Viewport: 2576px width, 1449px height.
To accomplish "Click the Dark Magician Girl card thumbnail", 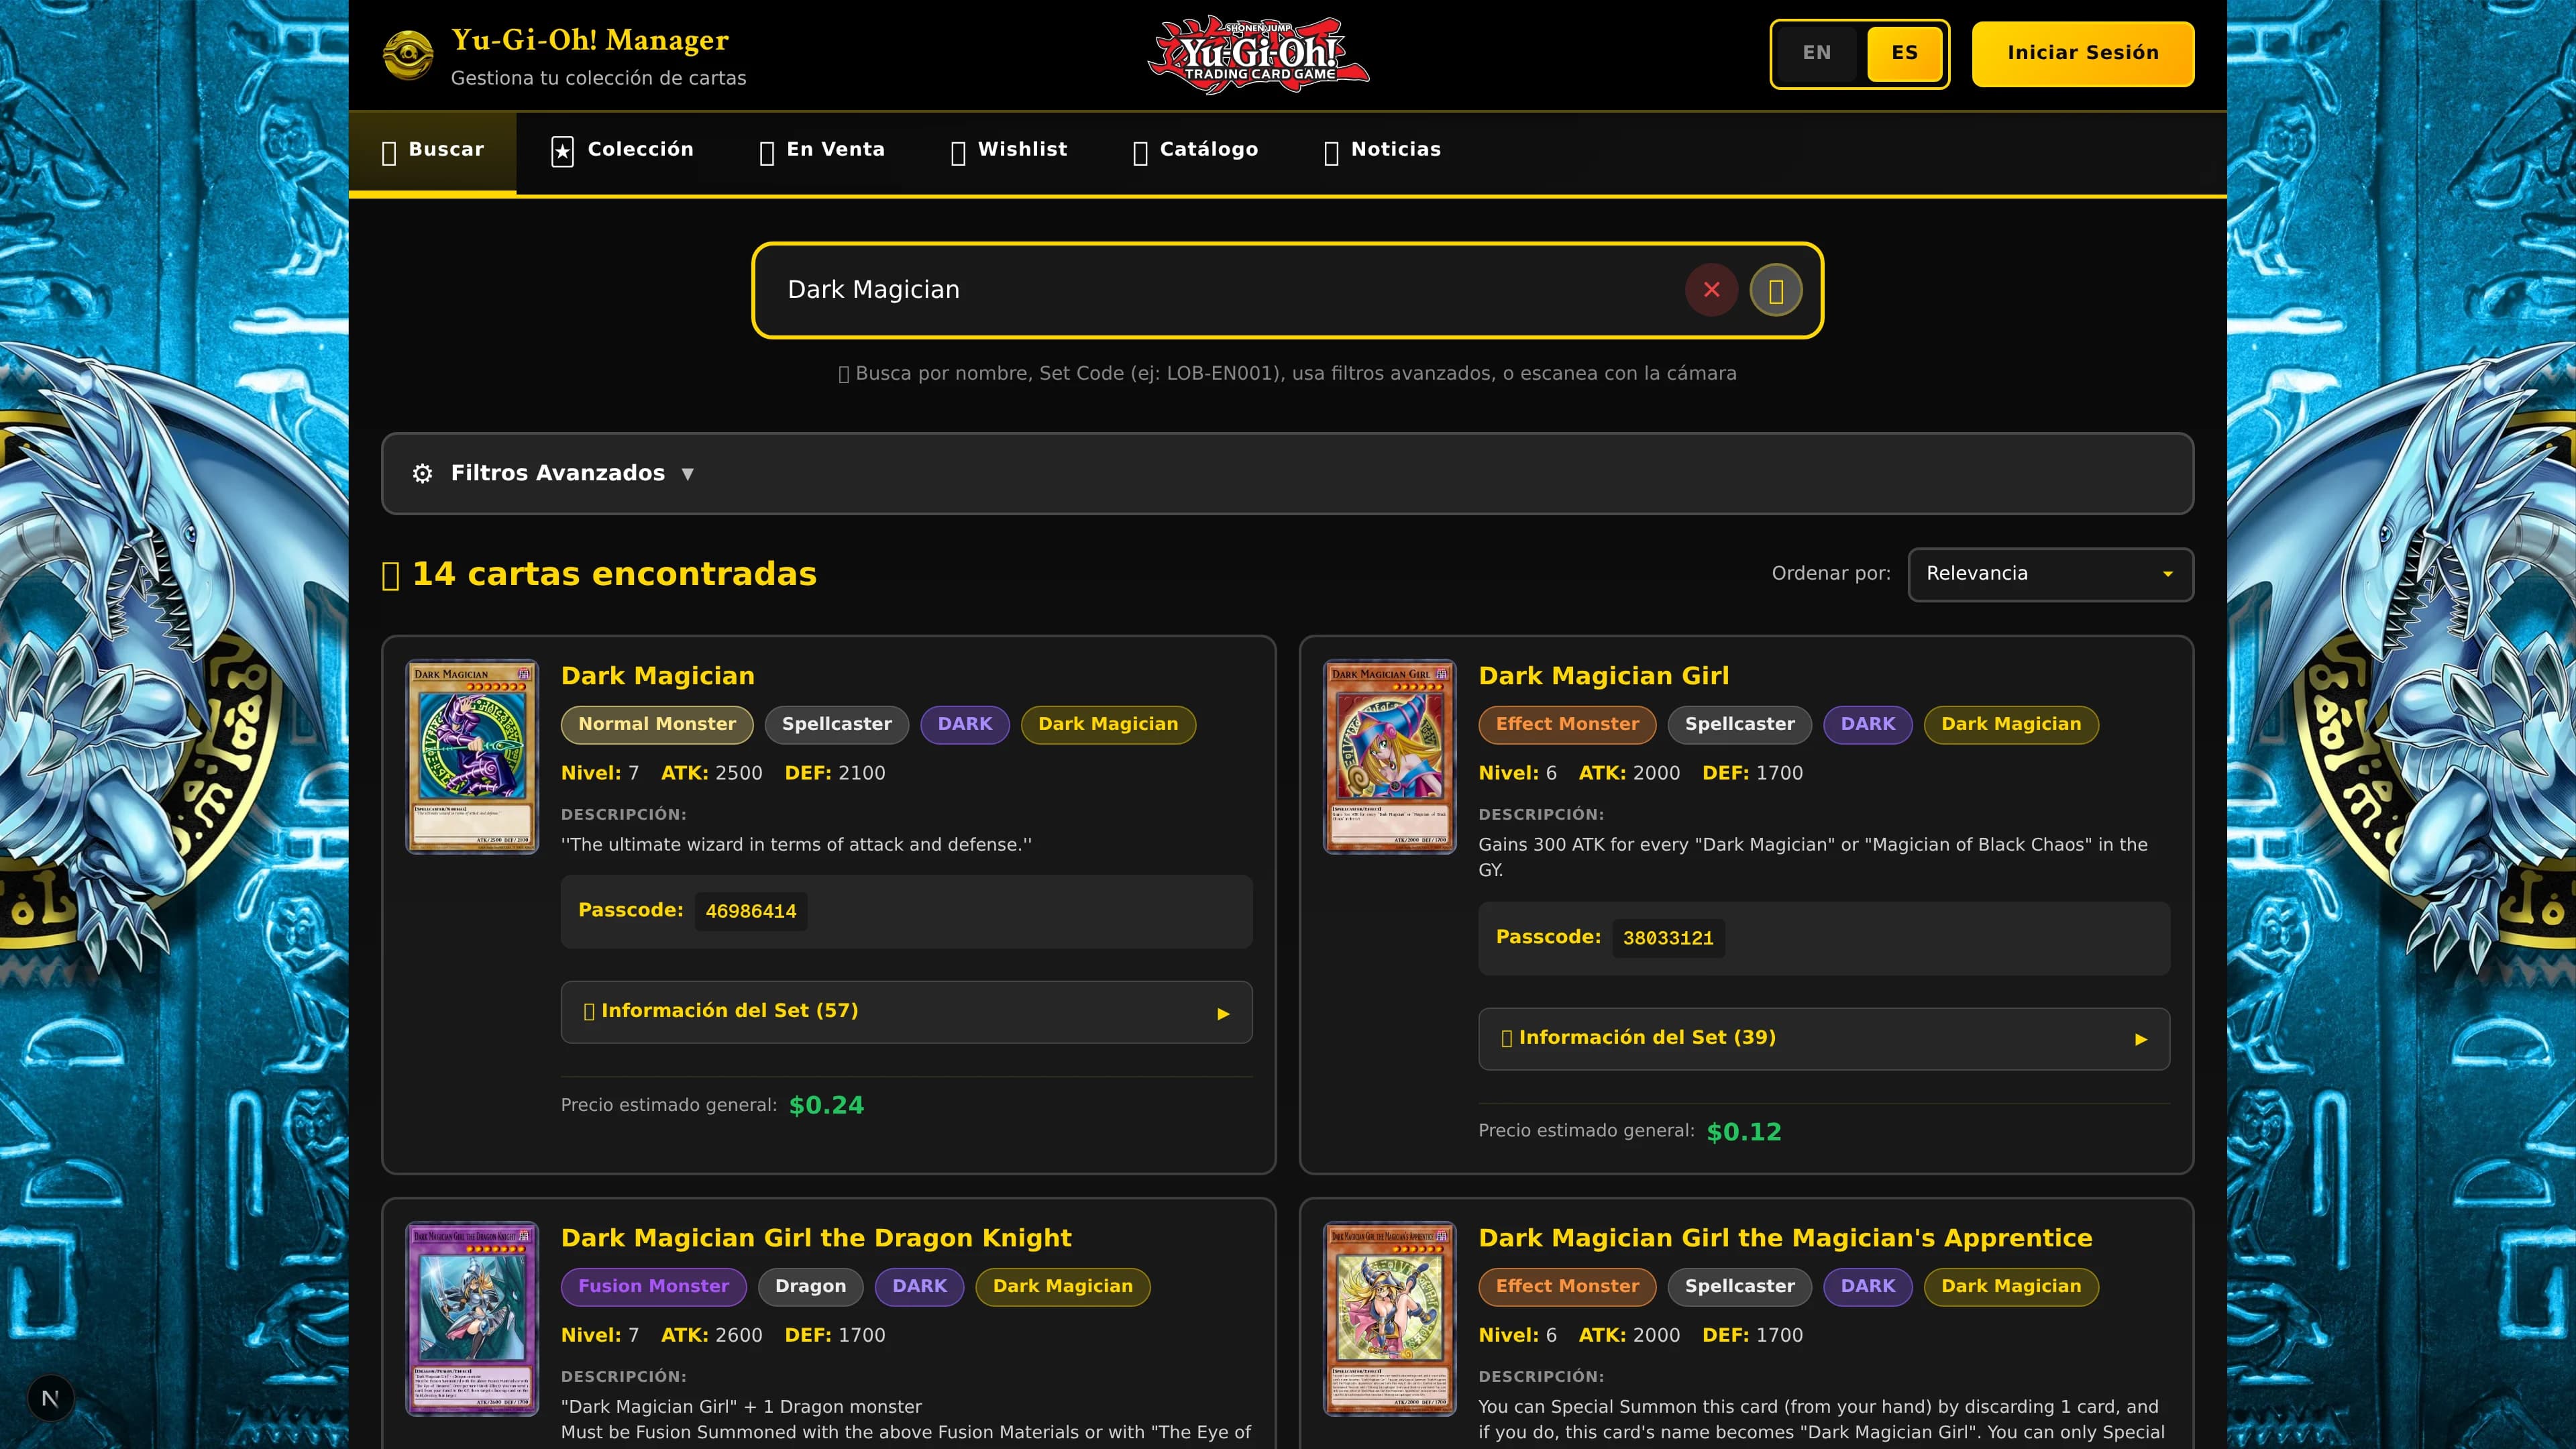I will pyautogui.click(x=1390, y=757).
